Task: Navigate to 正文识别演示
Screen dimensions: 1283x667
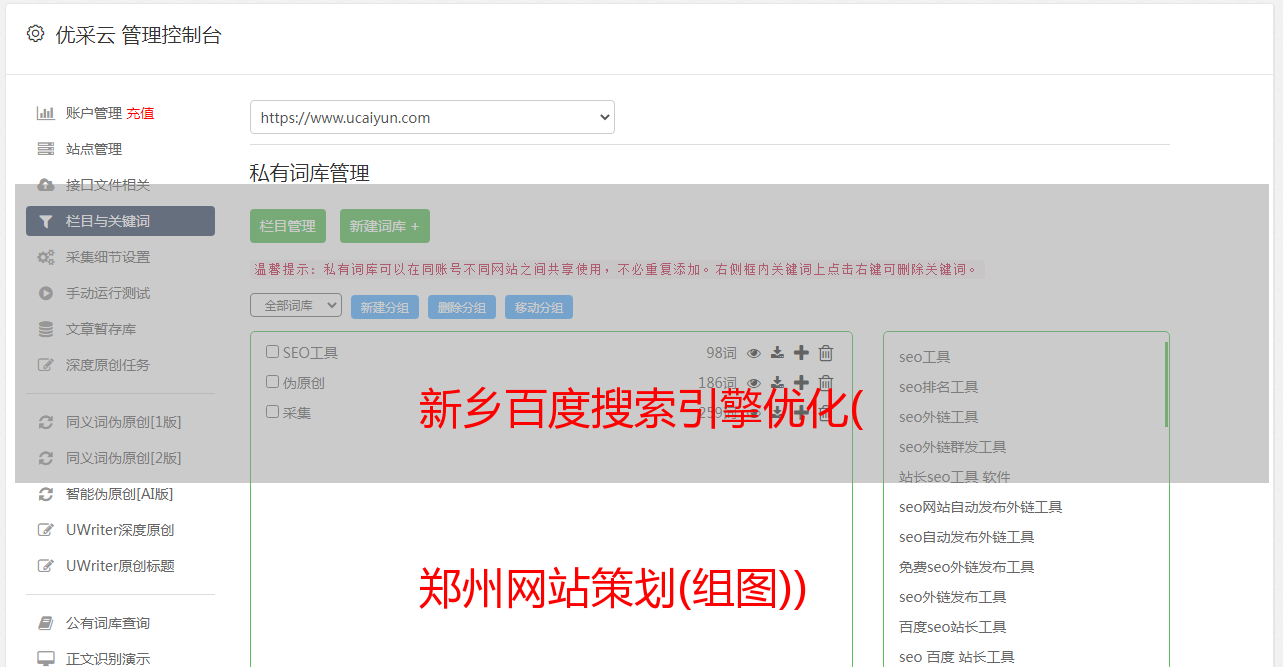Action: tap(108, 659)
